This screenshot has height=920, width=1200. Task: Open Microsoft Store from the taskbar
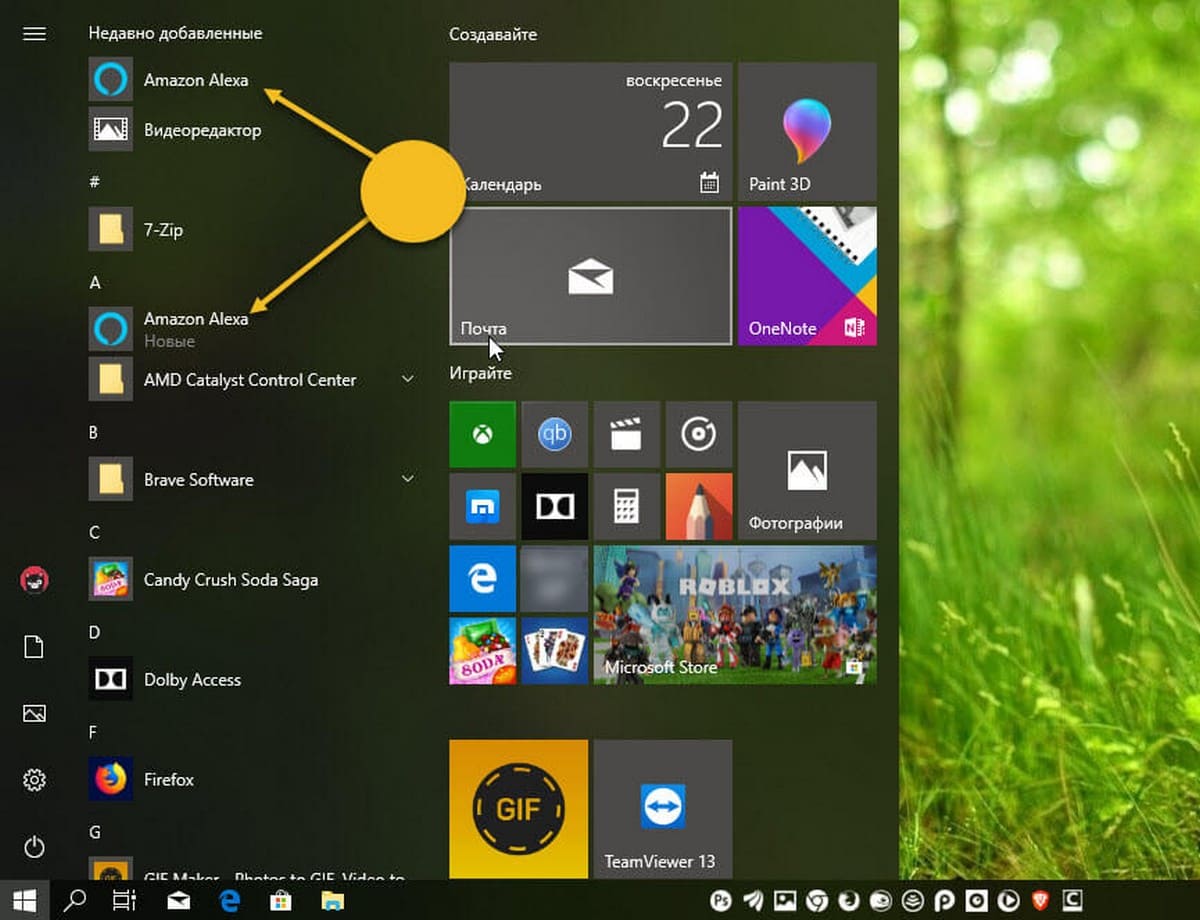coord(281,900)
